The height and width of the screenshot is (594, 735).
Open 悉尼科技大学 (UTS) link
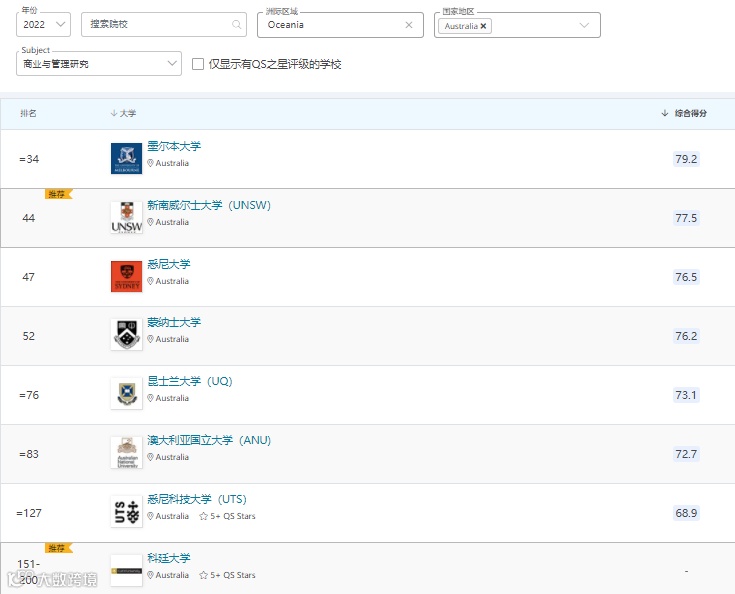pos(197,500)
